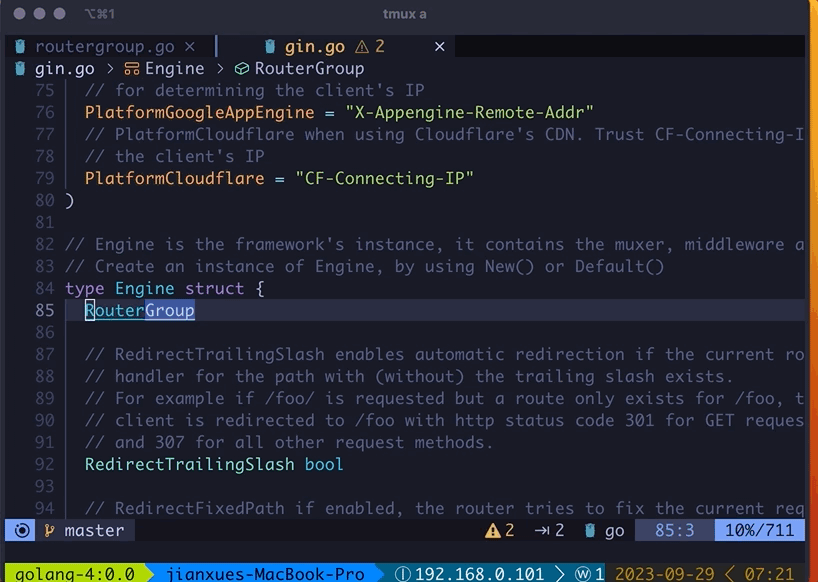Close the routergroup.go tab
Viewport: 818px width, 582px height.
click(x=190, y=47)
